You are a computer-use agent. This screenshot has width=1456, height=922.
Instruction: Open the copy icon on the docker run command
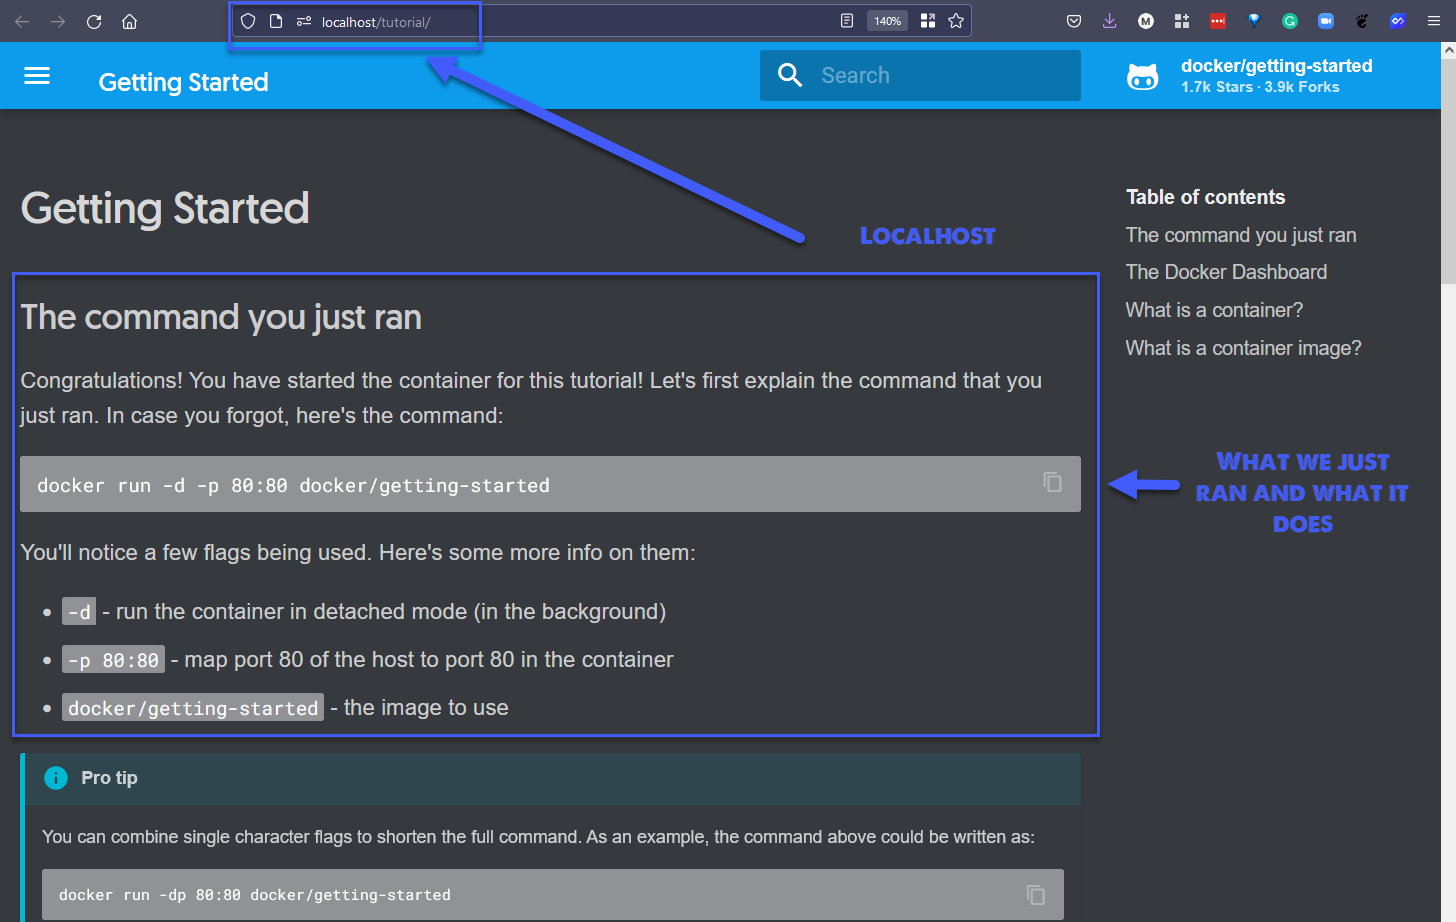(1052, 482)
